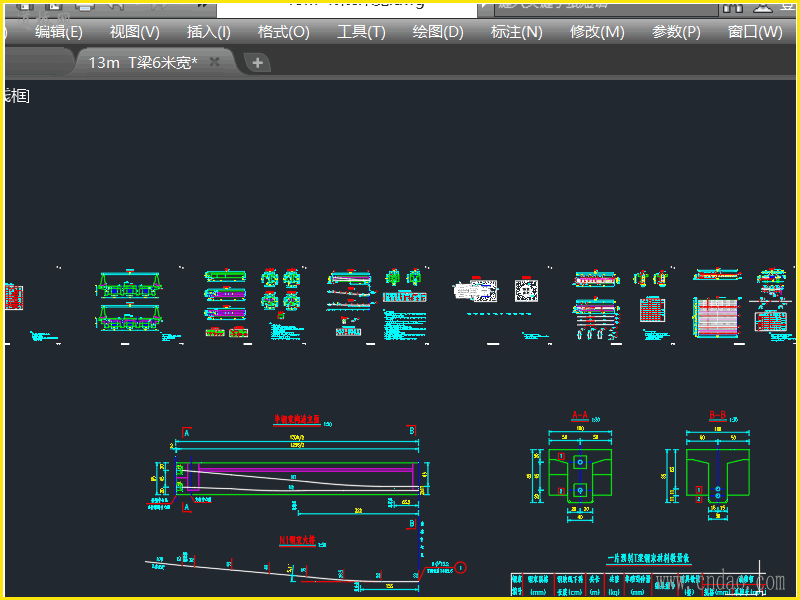Select the right QR code in sheet row
The image size is (800, 600).
click(x=526, y=291)
